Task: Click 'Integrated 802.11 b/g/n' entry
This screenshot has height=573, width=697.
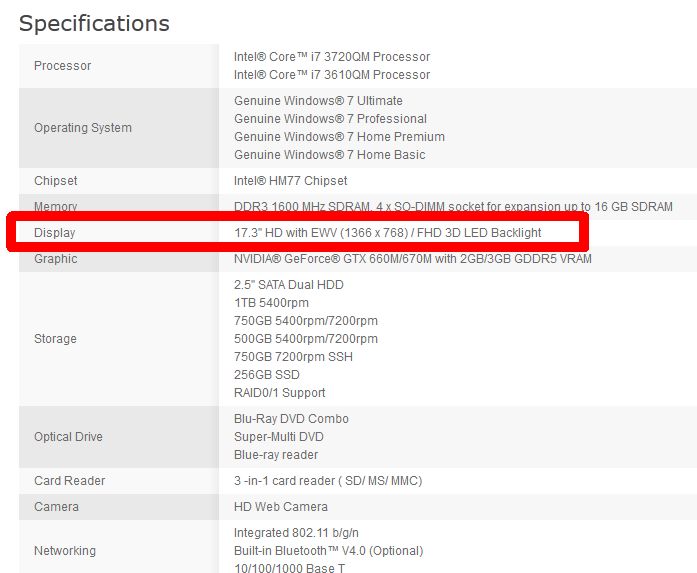Action: coord(296,533)
